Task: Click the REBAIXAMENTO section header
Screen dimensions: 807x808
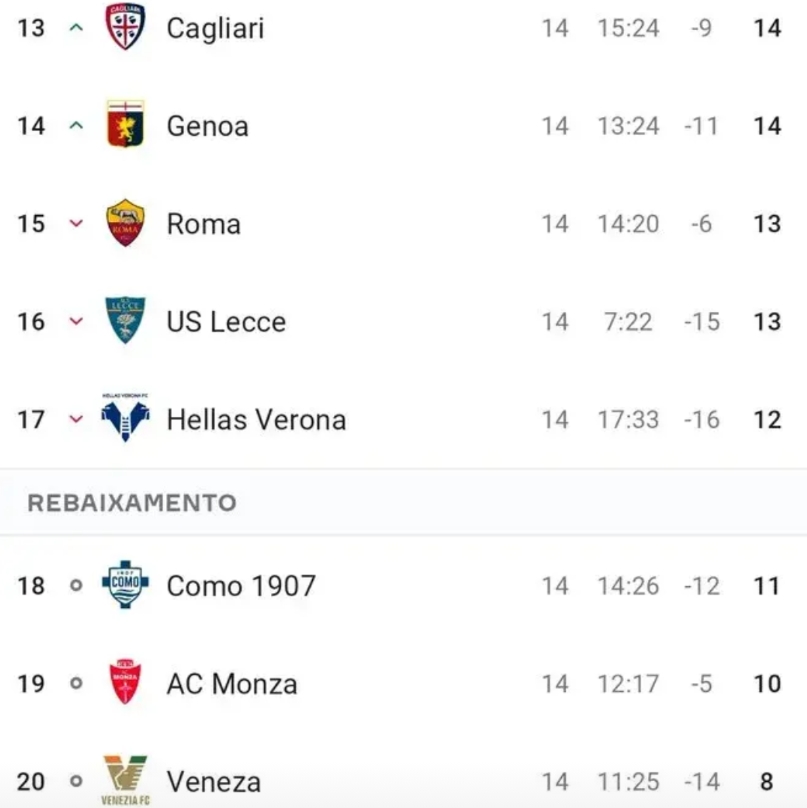Action: [132, 503]
